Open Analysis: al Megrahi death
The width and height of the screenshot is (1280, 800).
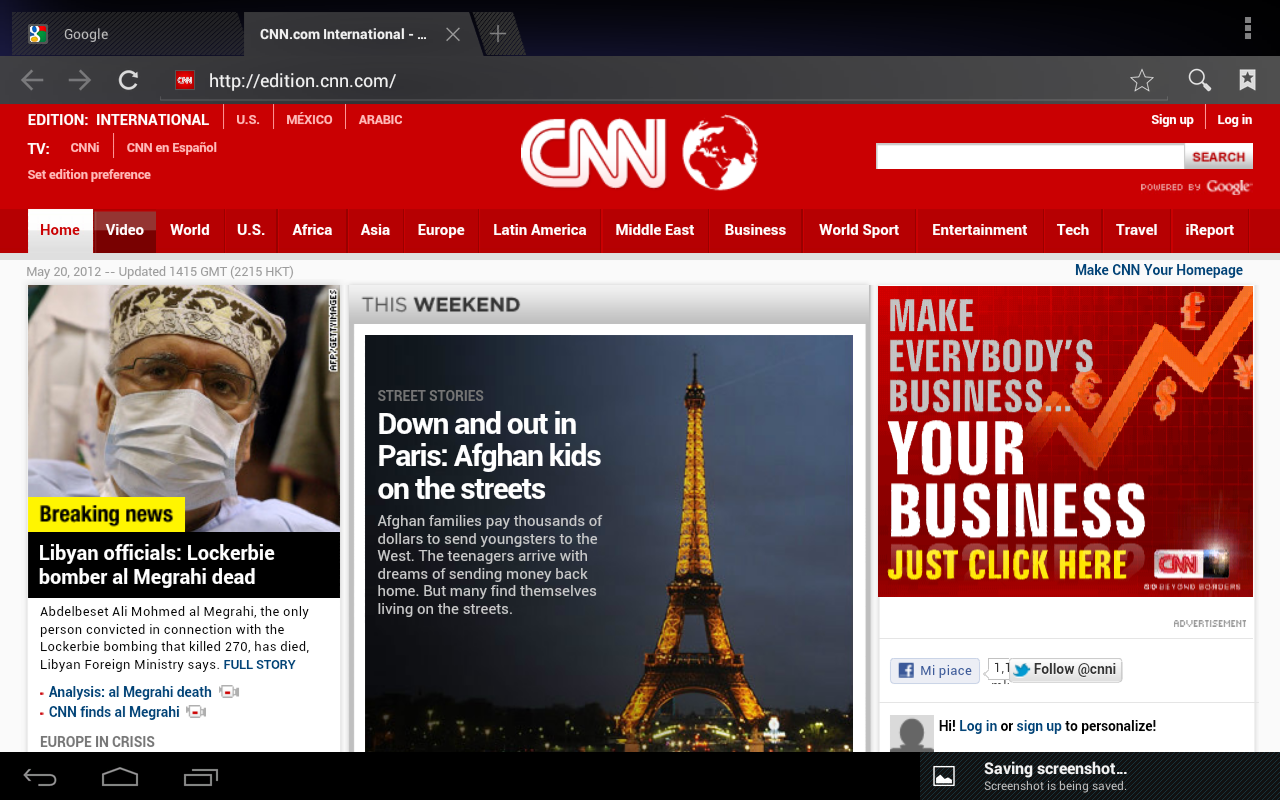[130, 692]
